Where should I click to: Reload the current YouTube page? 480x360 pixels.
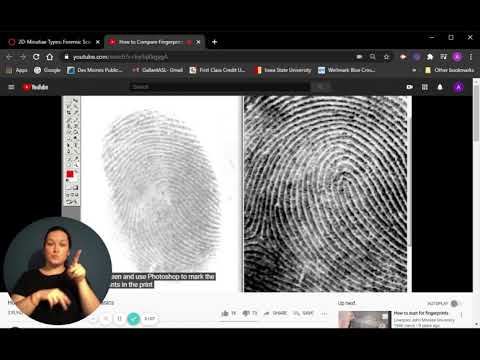pyautogui.click(x=36, y=57)
